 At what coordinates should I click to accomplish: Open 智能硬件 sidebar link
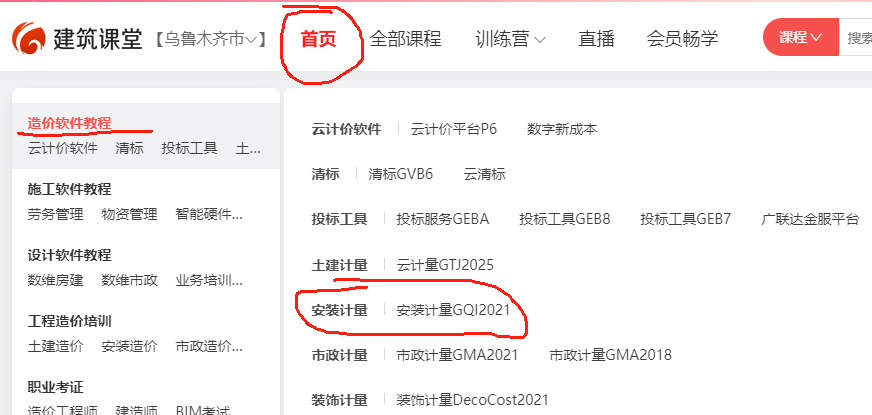[x=209, y=214]
